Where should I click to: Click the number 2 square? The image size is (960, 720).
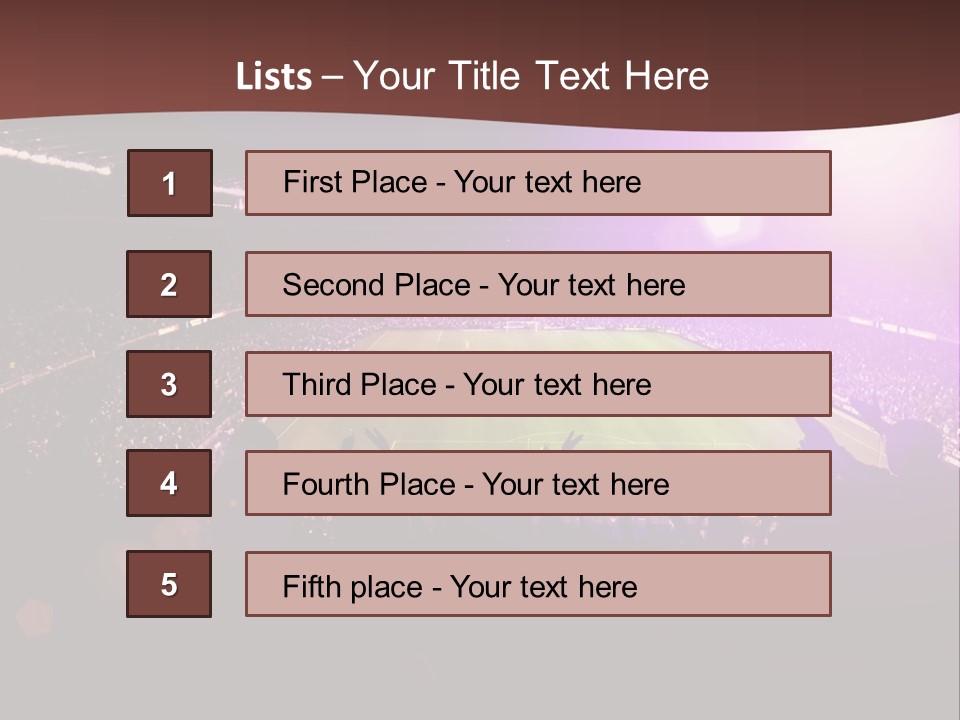coord(169,284)
